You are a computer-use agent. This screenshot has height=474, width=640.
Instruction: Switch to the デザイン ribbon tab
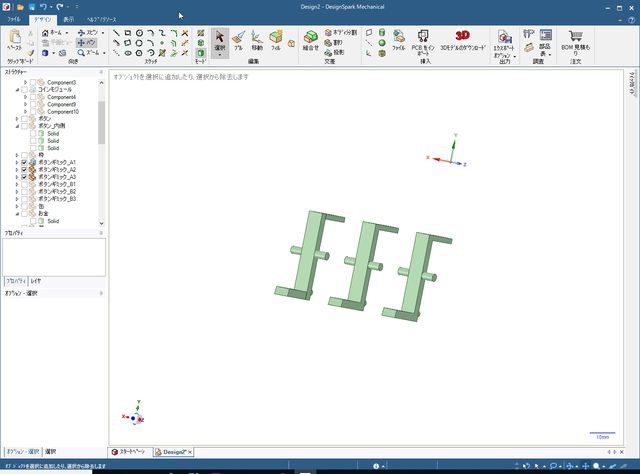pyautogui.click(x=42, y=19)
